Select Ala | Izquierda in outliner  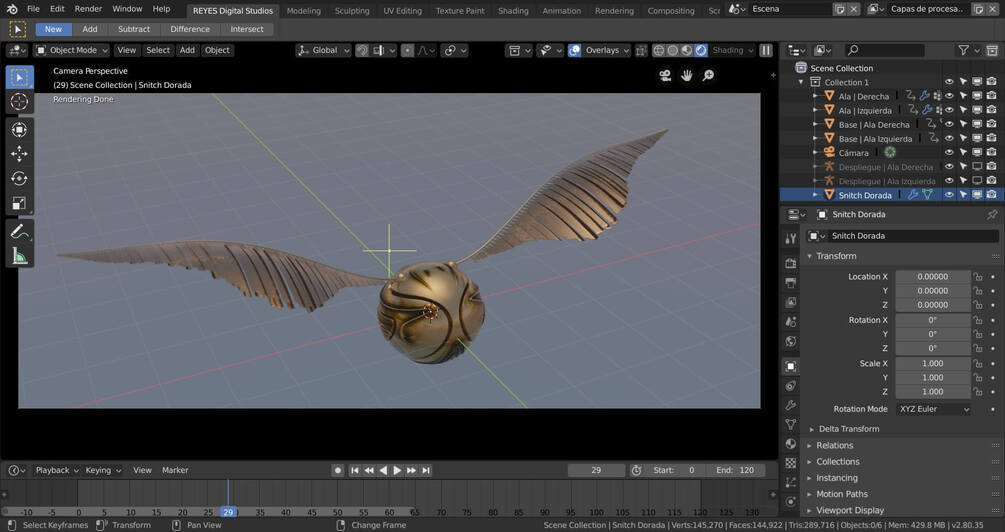click(x=865, y=110)
